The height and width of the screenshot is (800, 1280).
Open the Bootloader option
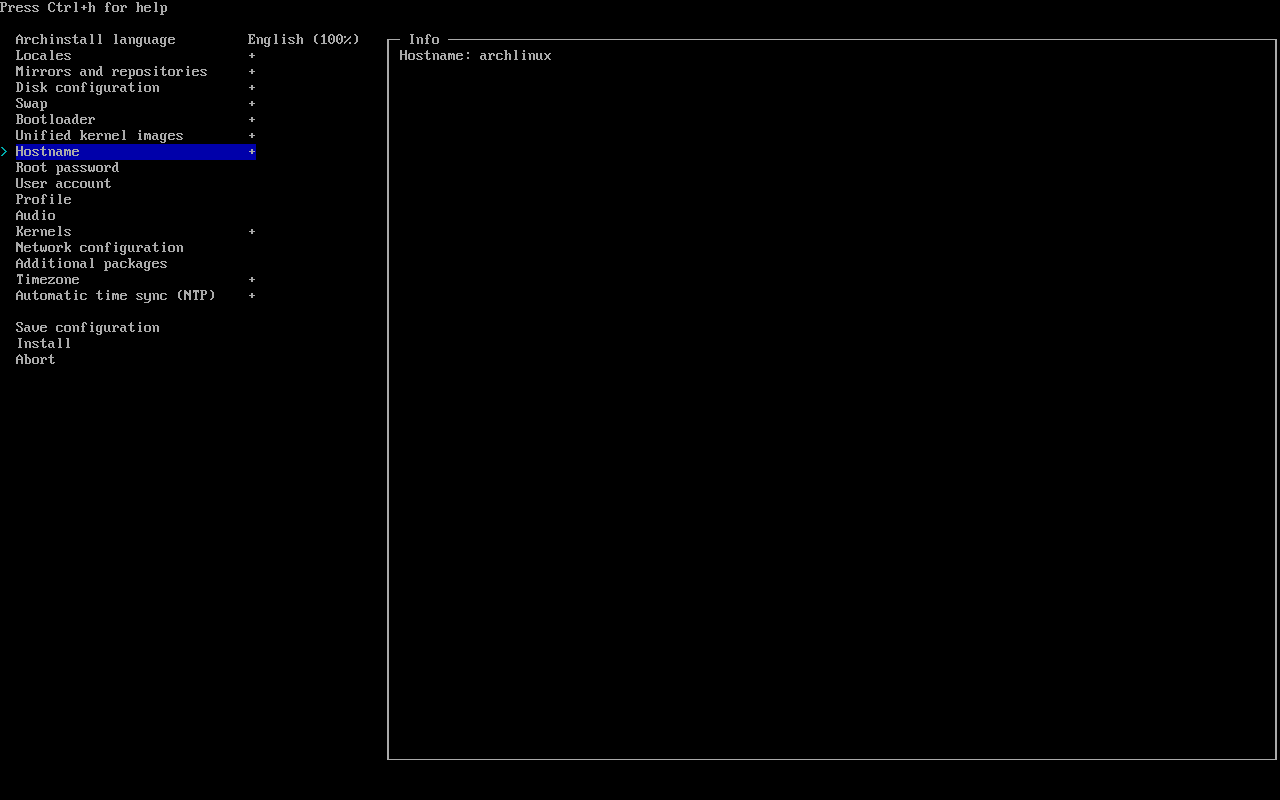click(55, 120)
